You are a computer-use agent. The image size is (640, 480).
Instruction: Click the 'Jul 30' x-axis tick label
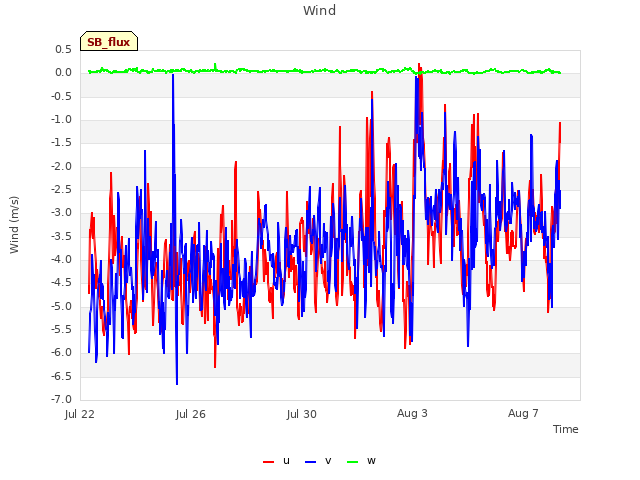click(302, 414)
